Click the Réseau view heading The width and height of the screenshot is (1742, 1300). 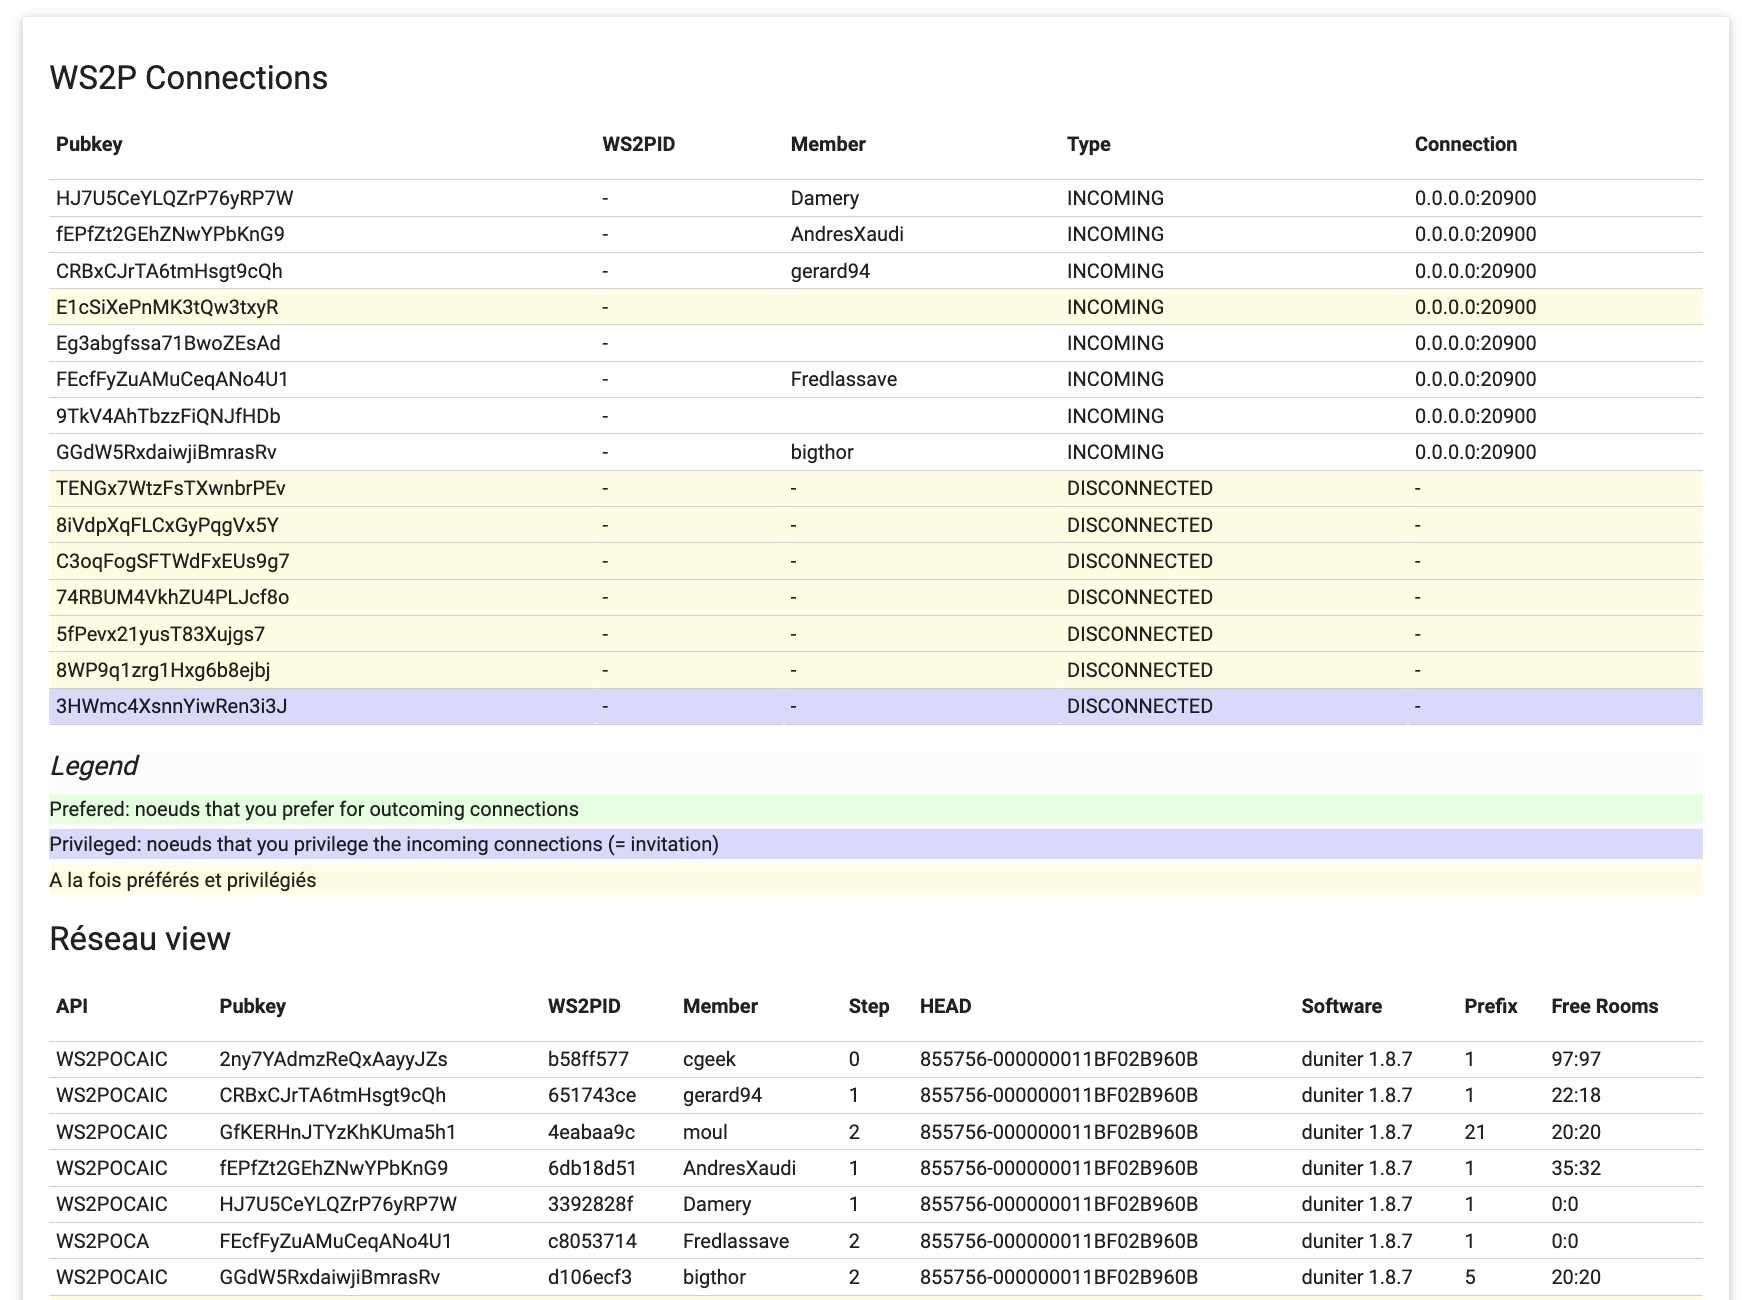point(140,939)
